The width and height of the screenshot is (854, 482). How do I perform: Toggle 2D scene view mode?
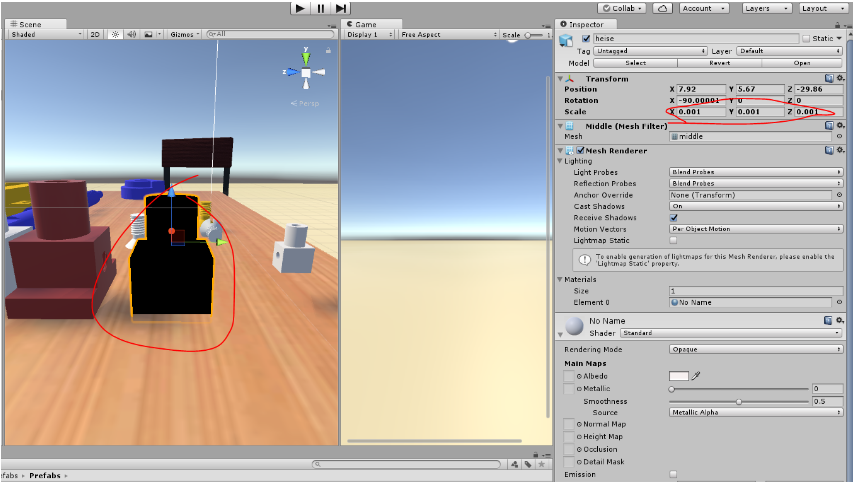click(95, 34)
